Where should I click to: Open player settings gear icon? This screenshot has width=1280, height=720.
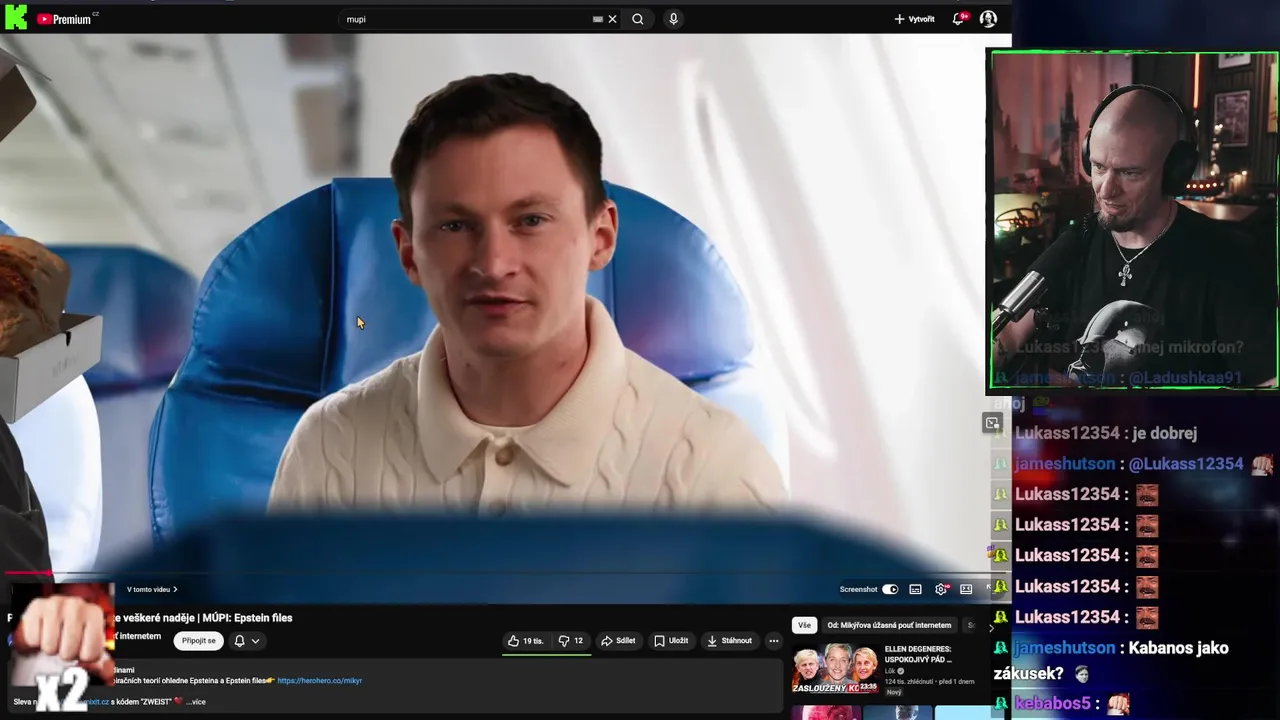(941, 590)
